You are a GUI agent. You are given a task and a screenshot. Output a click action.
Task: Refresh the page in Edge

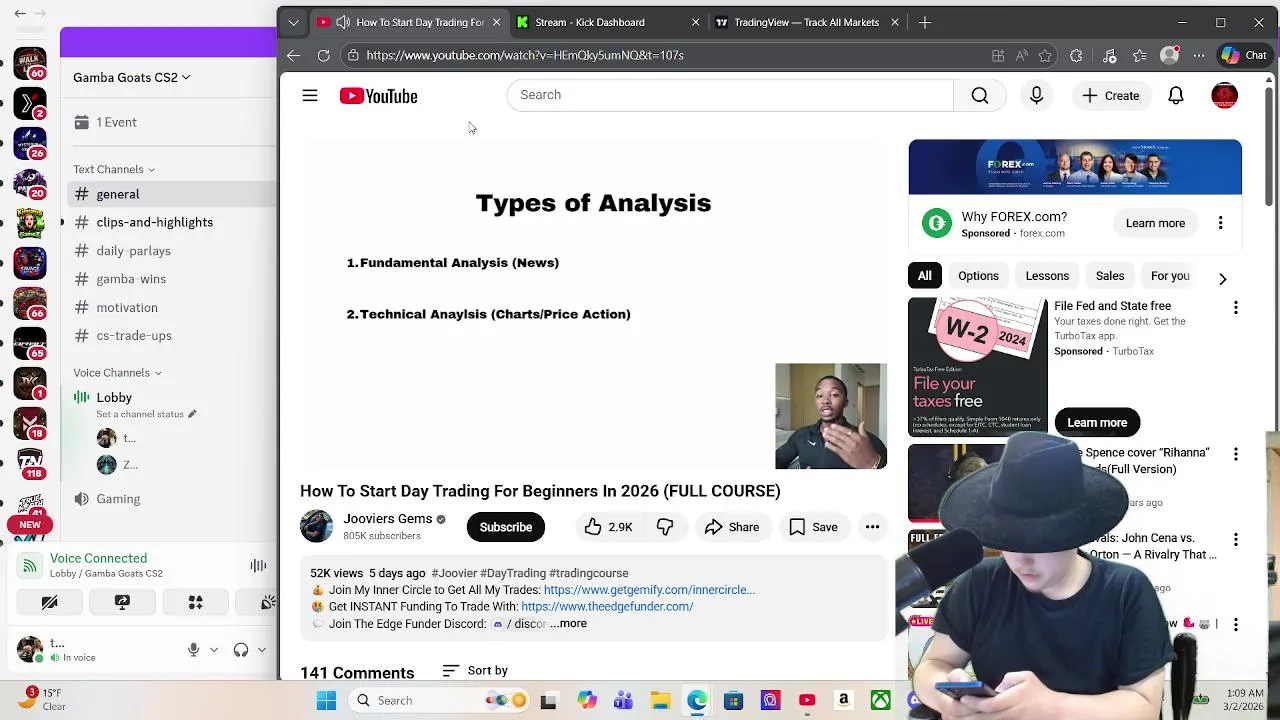click(x=323, y=55)
